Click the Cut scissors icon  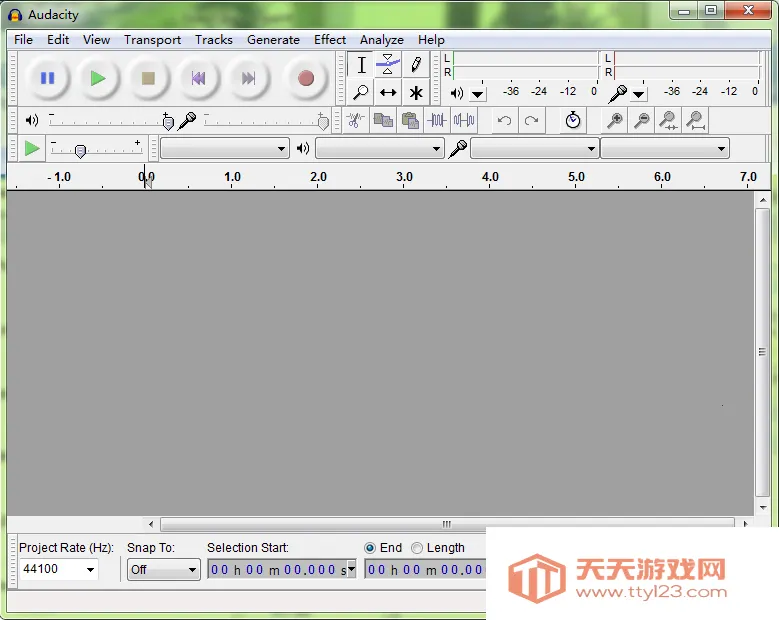[x=355, y=120]
